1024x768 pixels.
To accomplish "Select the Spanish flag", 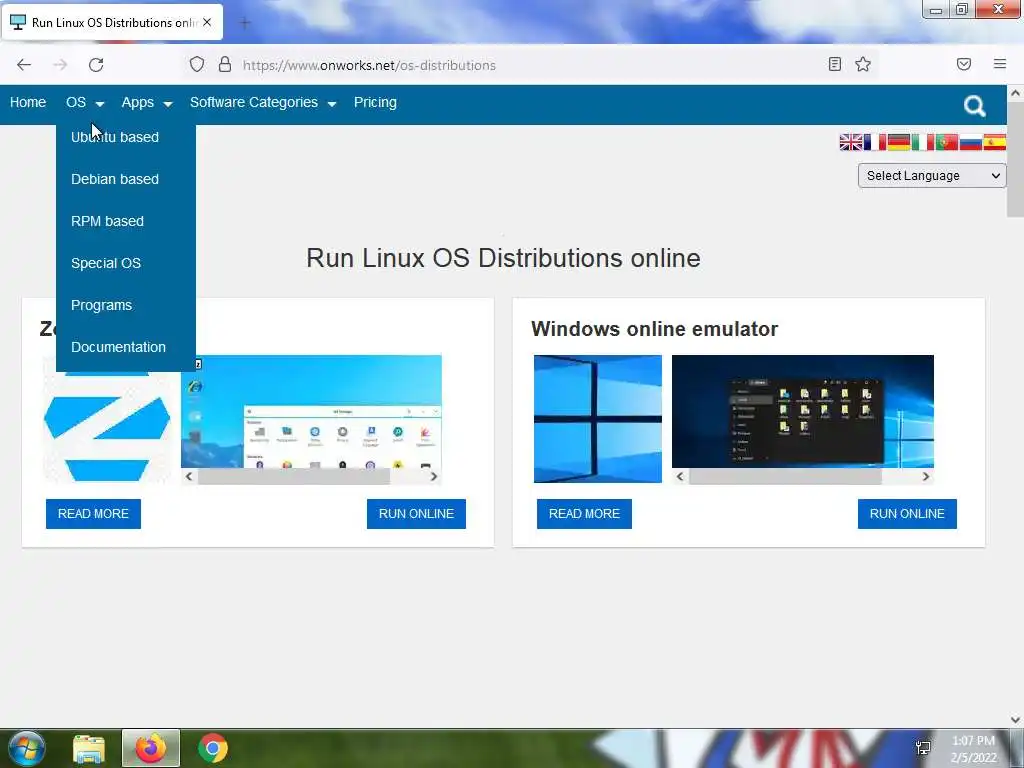I will click(x=995, y=142).
